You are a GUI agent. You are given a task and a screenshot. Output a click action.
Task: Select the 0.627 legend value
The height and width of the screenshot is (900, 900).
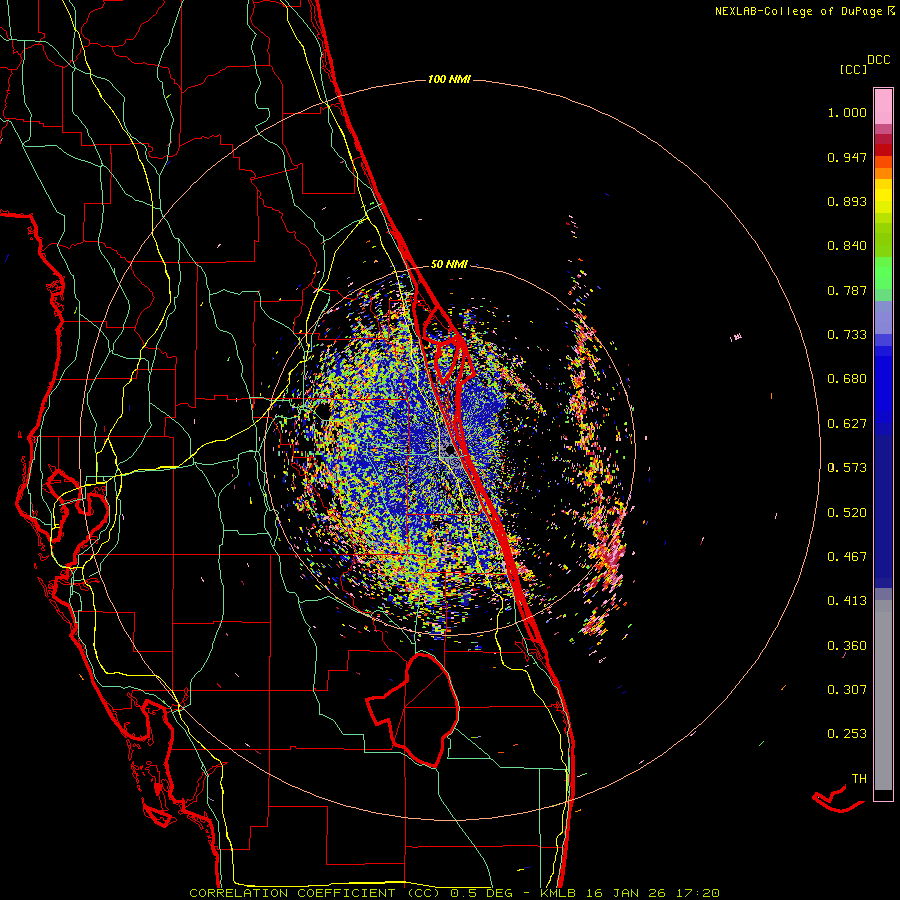847,424
